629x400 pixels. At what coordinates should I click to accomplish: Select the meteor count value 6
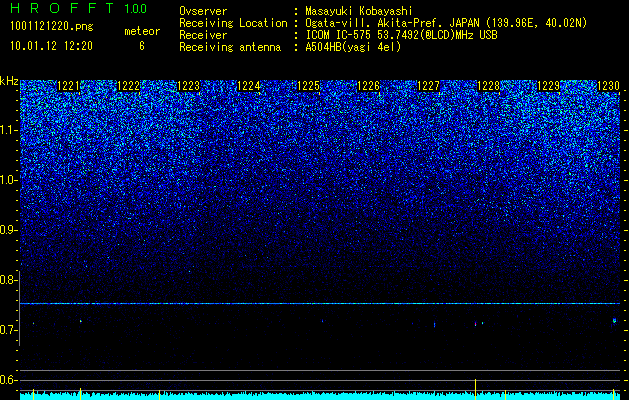[x=142, y=46]
